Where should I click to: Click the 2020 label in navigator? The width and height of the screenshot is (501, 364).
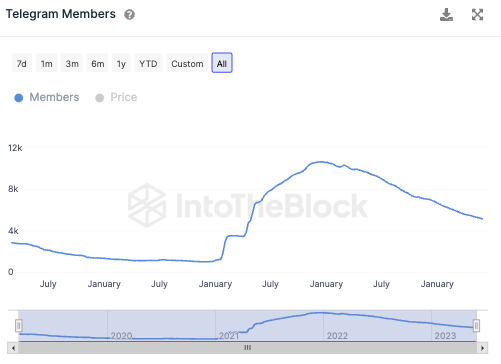[x=121, y=336]
